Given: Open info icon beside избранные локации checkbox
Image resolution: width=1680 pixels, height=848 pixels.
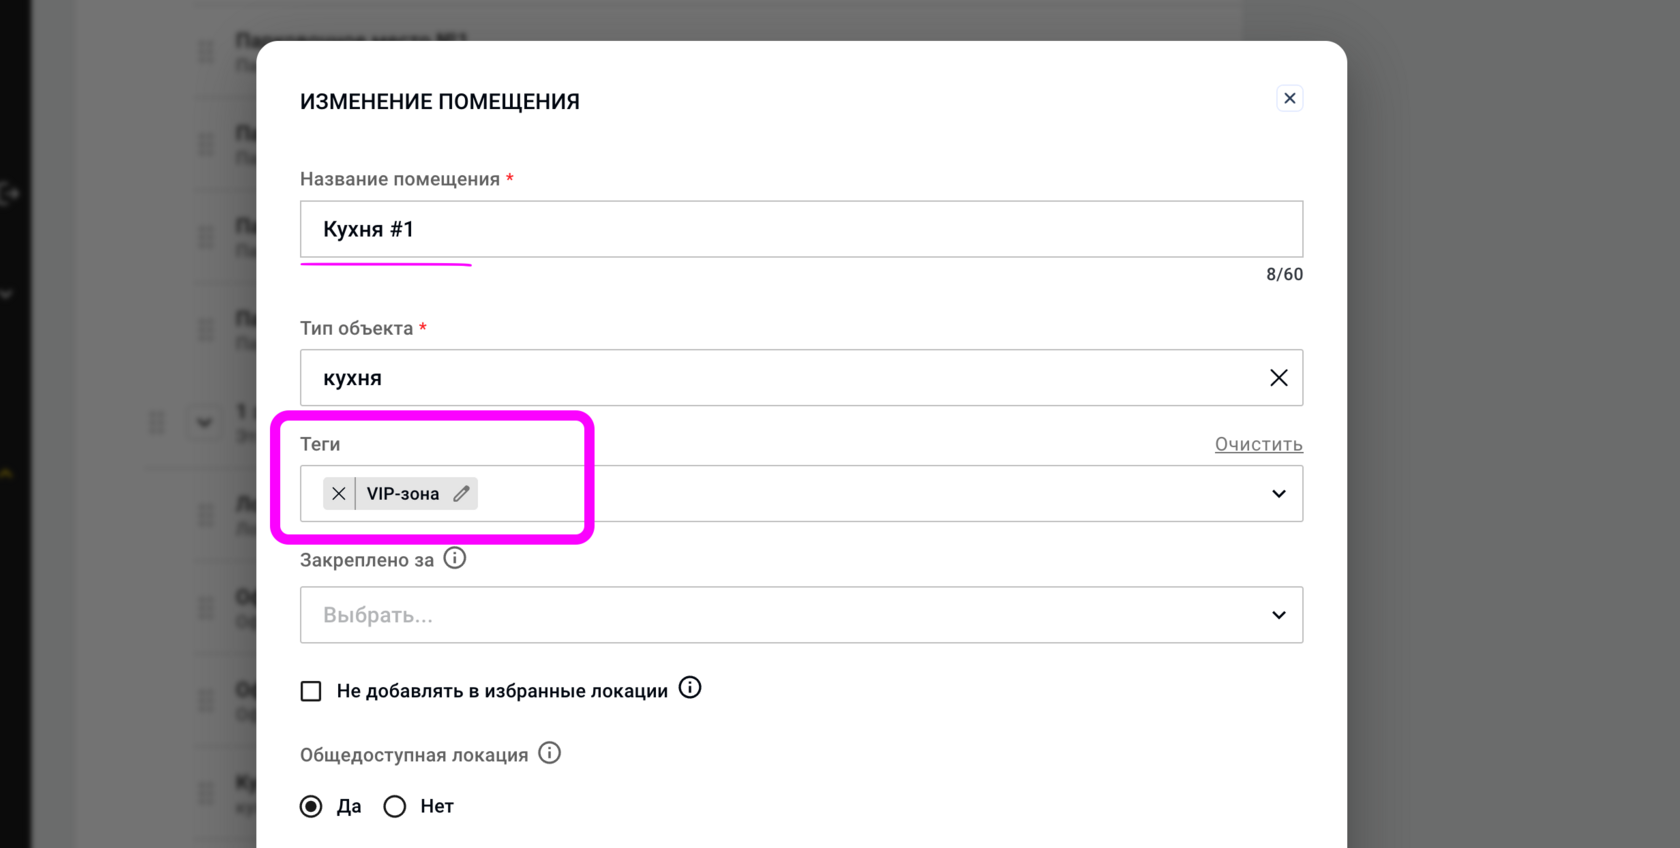Looking at the screenshot, I should [x=690, y=688].
